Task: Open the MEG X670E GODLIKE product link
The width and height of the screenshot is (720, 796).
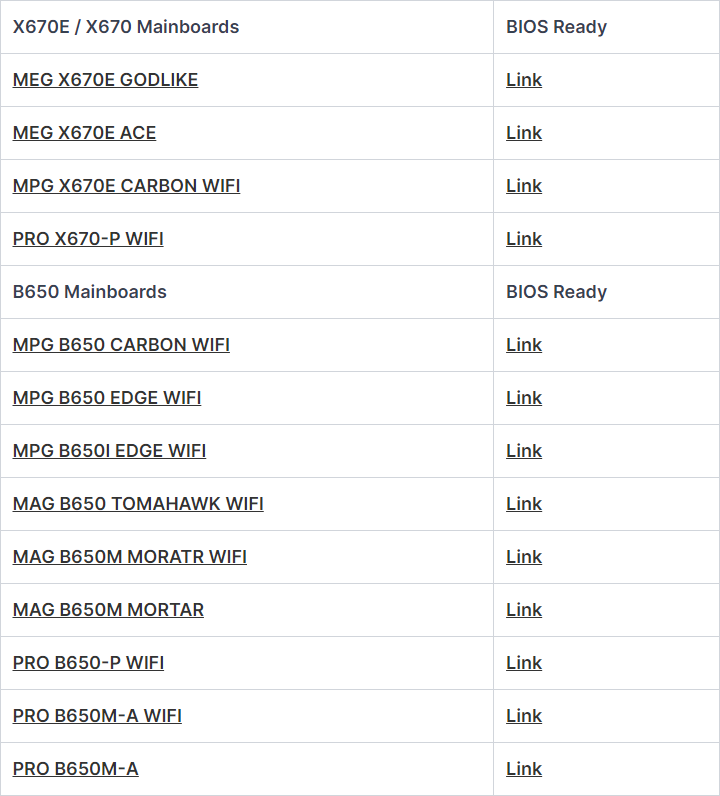Action: [105, 80]
